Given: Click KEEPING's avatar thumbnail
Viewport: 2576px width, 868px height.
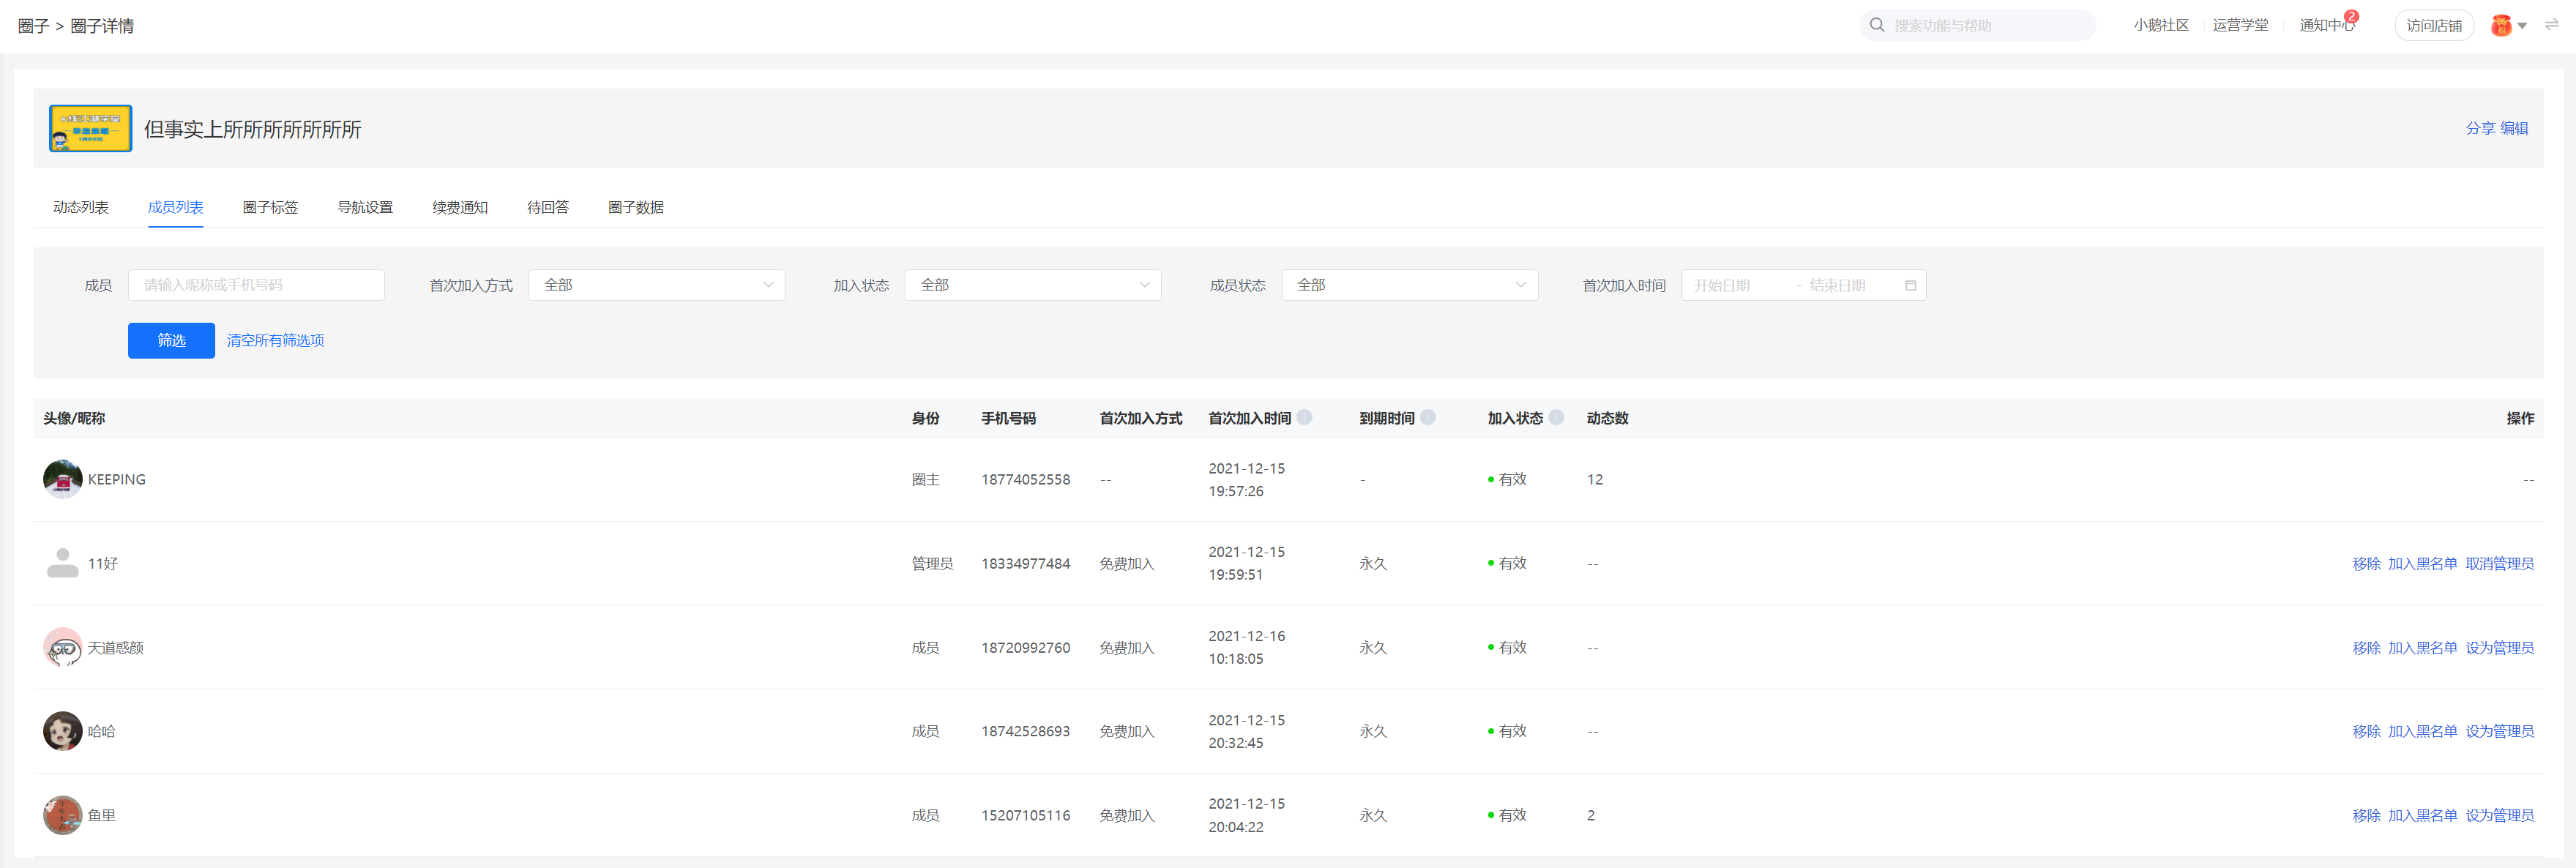Looking at the screenshot, I should [x=62, y=480].
